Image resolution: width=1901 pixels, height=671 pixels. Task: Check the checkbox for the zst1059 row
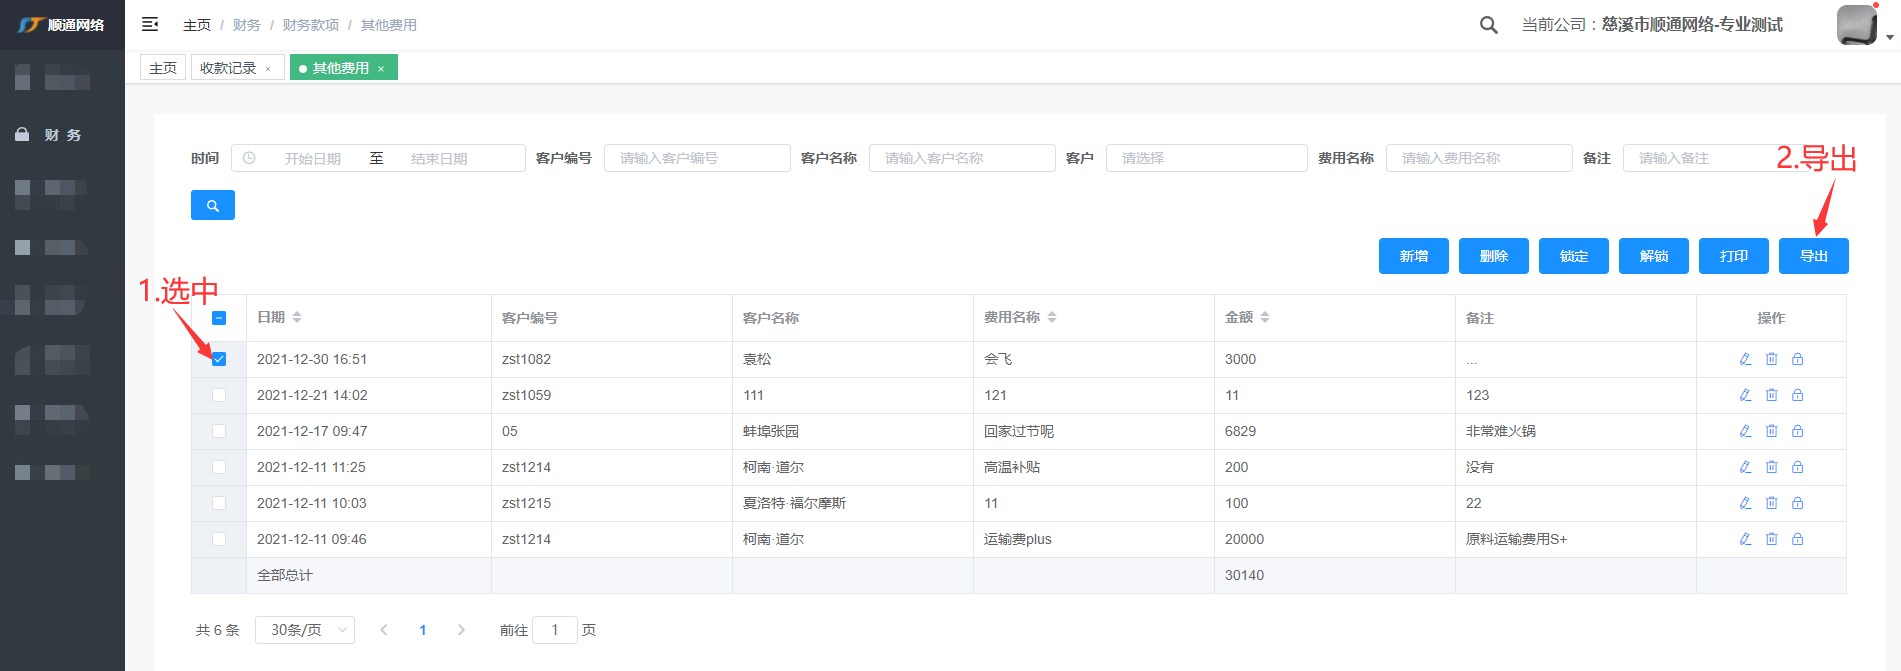click(219, 395)
